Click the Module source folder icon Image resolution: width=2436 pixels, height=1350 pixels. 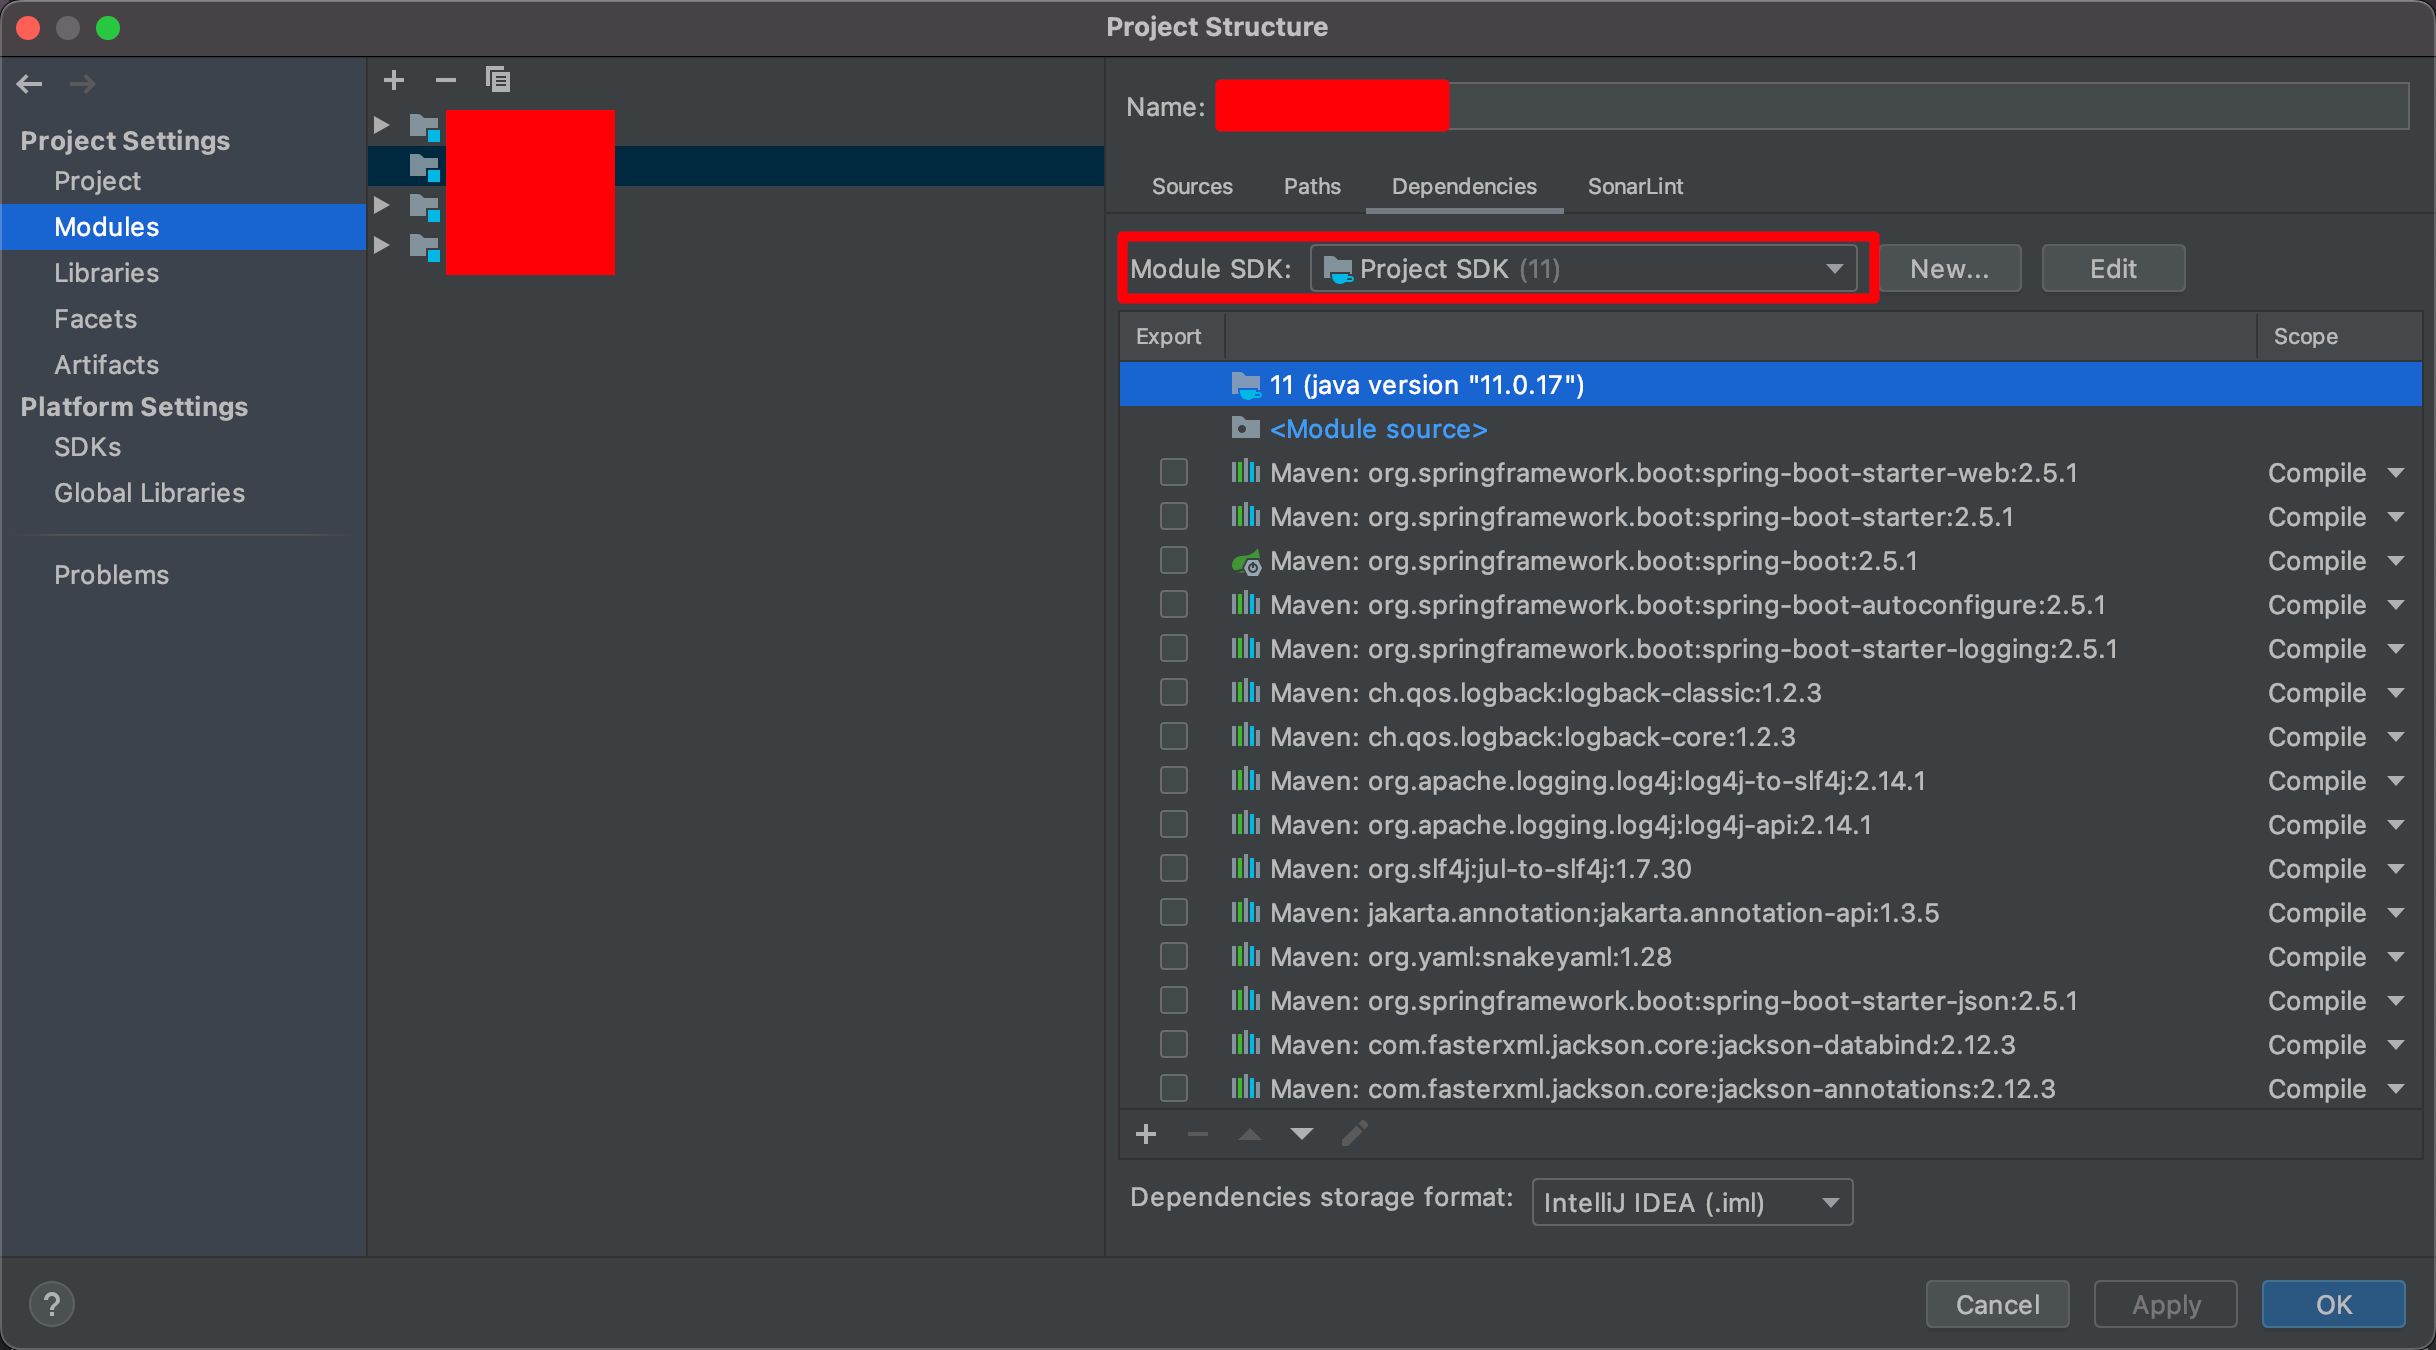[x=1245, y=429]
